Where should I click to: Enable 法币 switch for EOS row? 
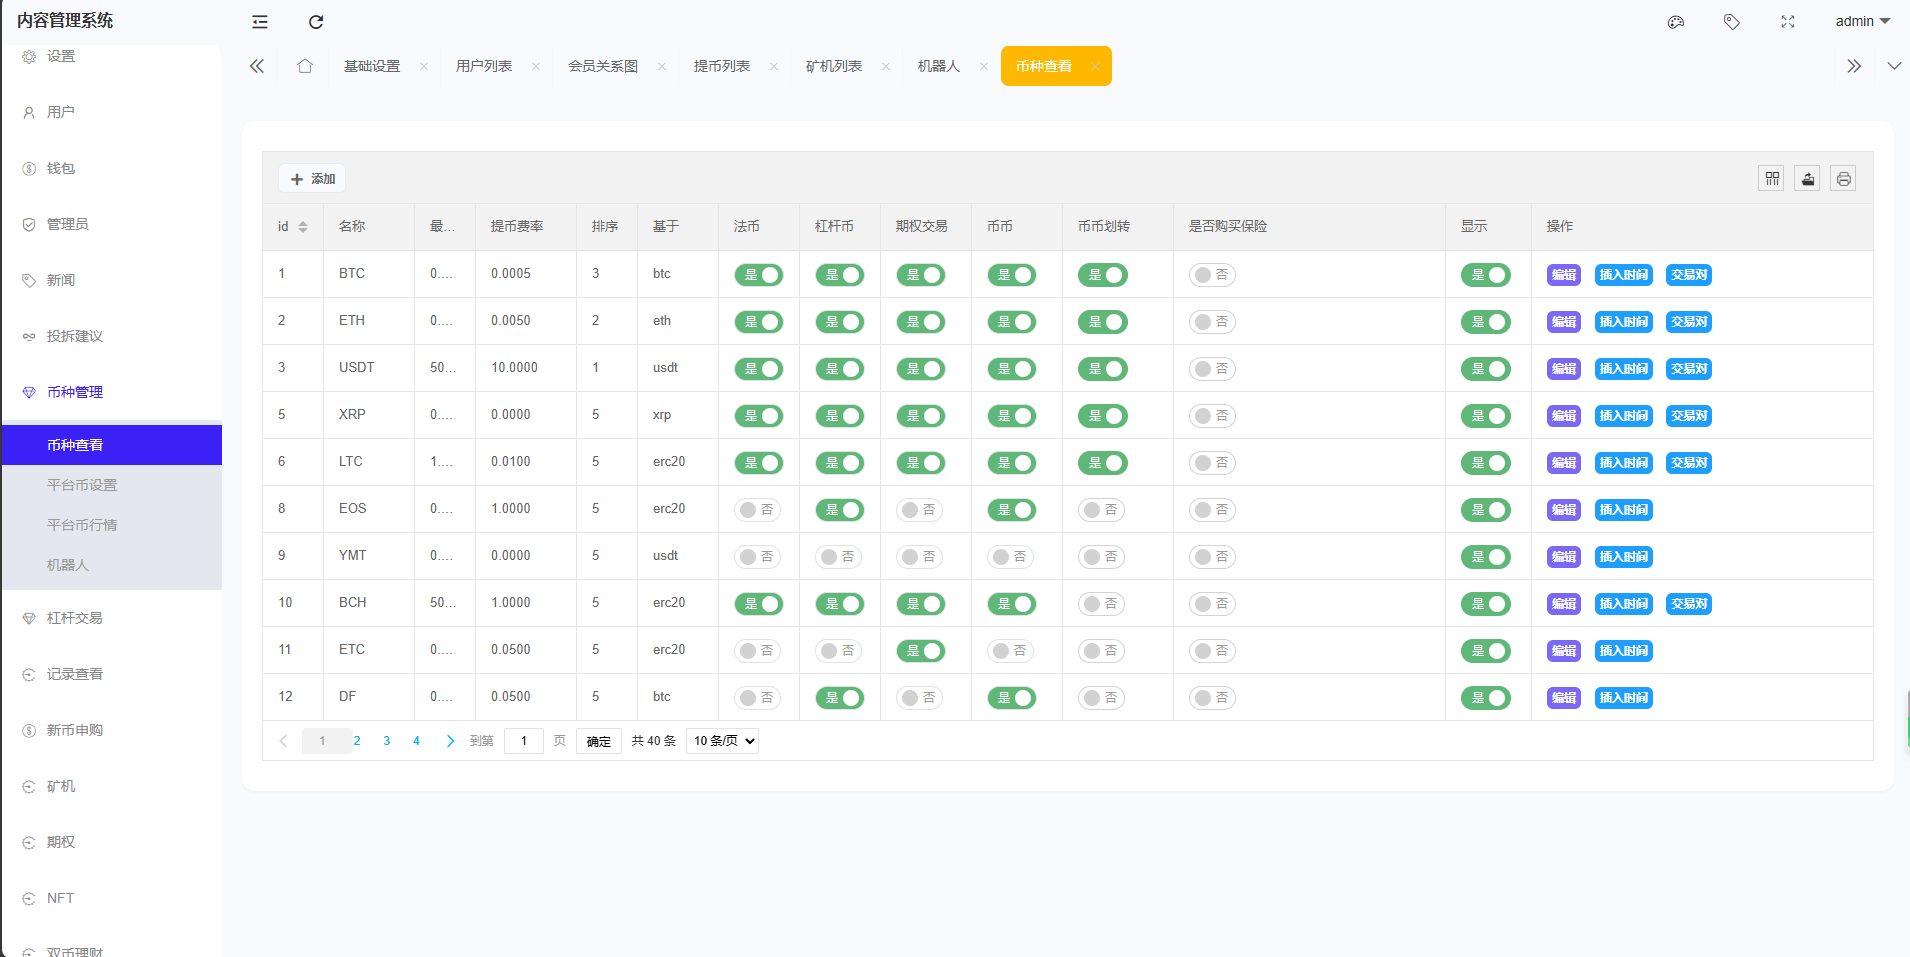pos(757,510)
